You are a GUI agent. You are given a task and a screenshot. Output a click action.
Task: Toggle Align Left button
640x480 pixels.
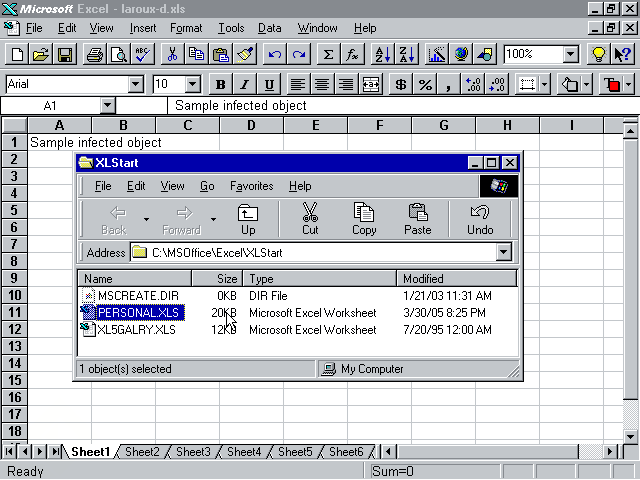pyautogui.click(x=298, y=84)
